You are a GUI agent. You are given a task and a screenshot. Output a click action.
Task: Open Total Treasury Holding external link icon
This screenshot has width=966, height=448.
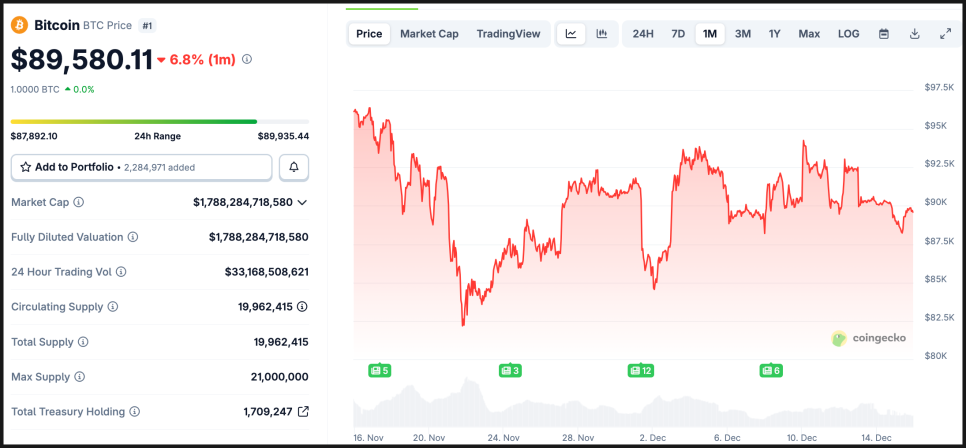point(303,411)
